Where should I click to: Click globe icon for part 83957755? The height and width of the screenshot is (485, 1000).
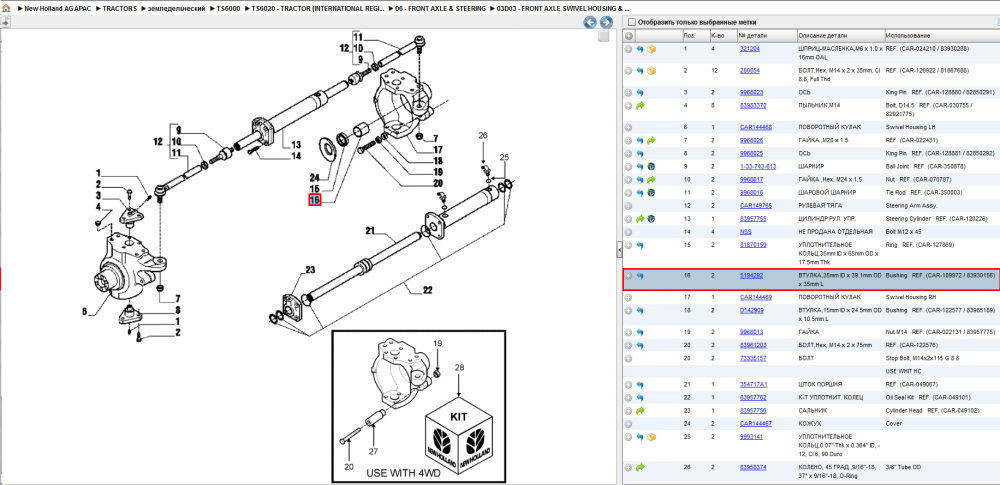(651, 219)
